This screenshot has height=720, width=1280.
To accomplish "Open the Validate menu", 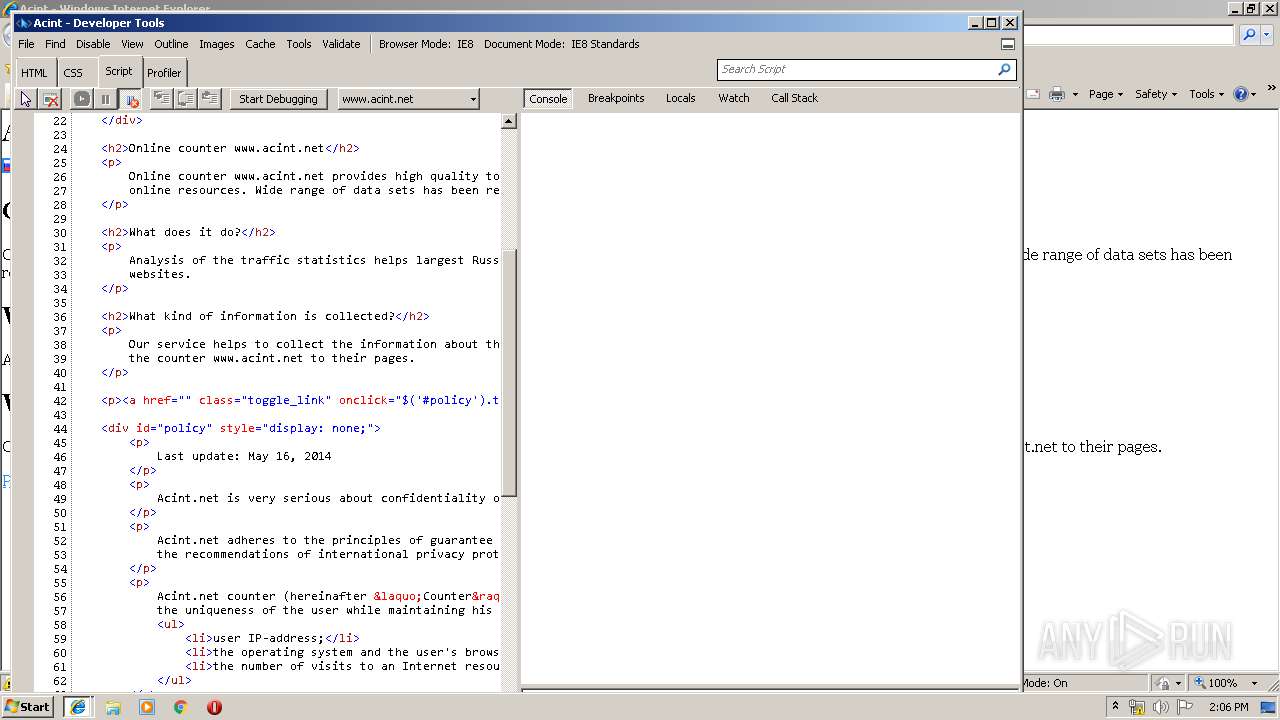I will [x=341, y=44].
